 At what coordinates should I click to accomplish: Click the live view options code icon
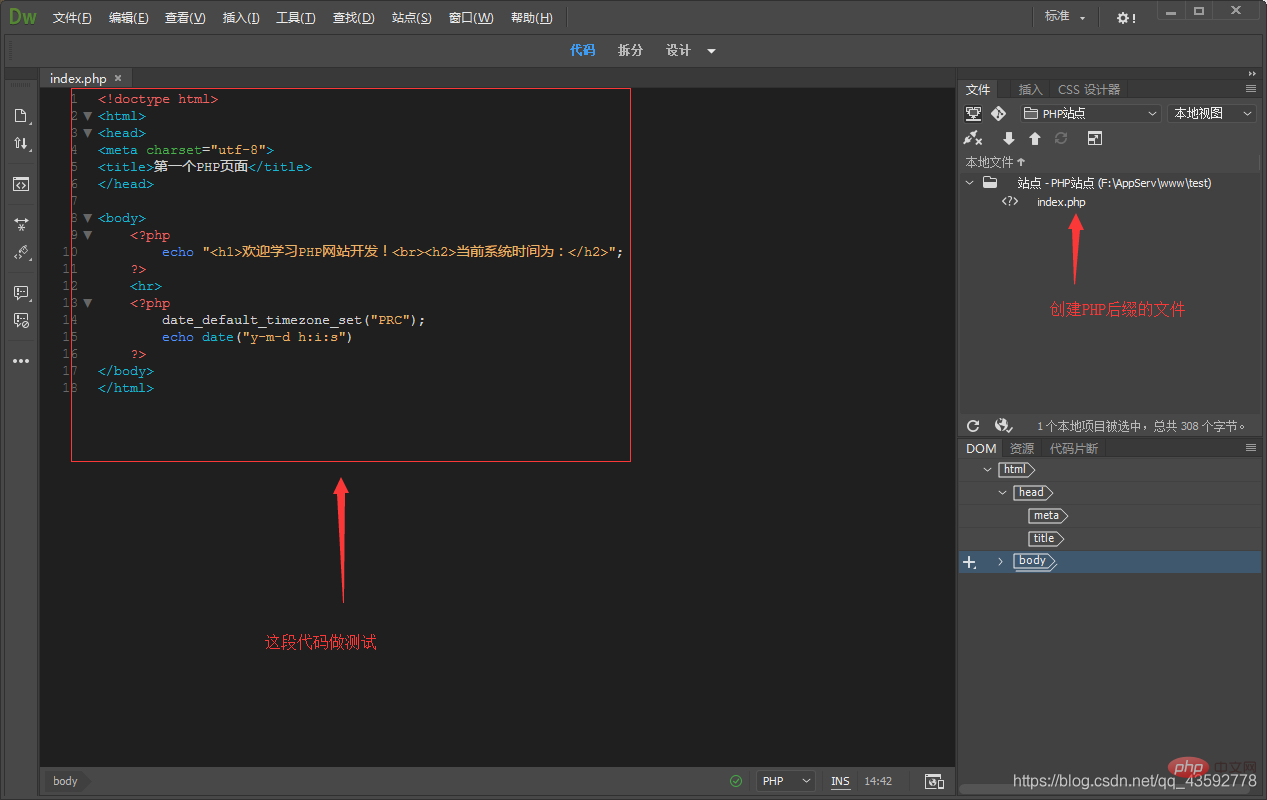20,184
